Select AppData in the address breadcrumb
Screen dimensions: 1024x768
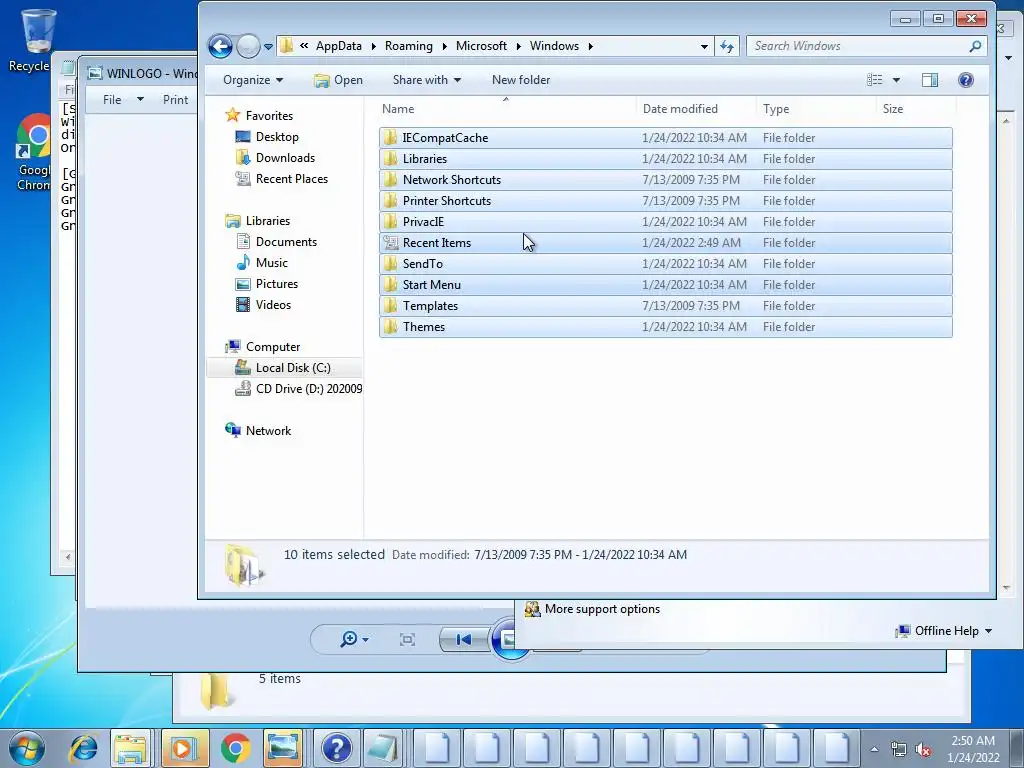click(x=338, y=46)
